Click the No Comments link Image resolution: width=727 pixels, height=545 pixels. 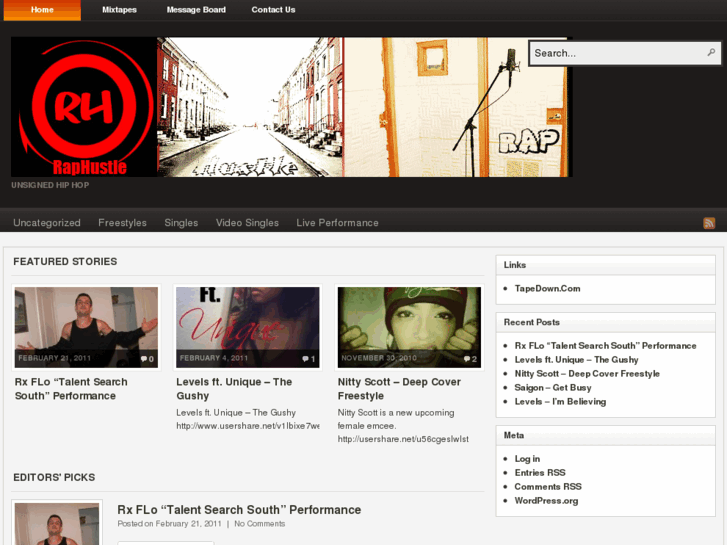pyautogui.click(x=260, y=524)
